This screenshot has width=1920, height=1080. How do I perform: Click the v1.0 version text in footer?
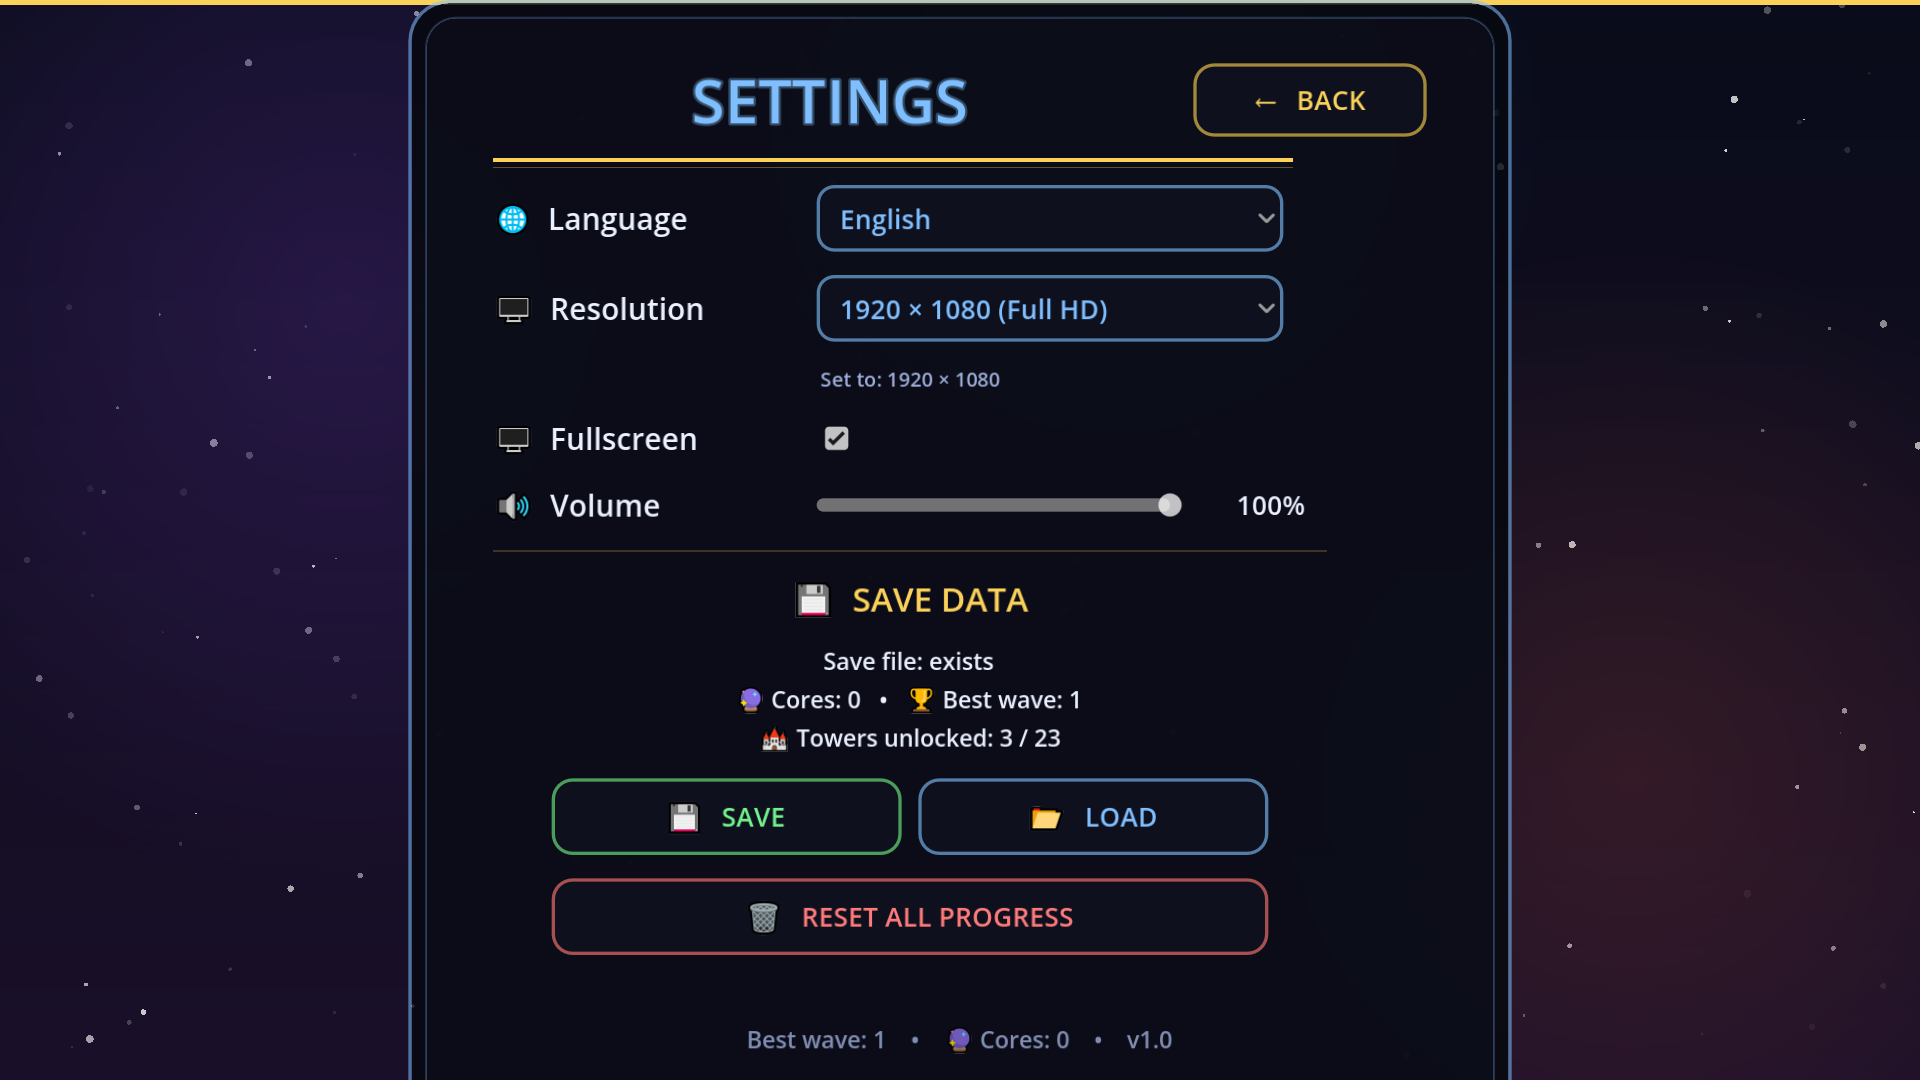point(1149,1040)
